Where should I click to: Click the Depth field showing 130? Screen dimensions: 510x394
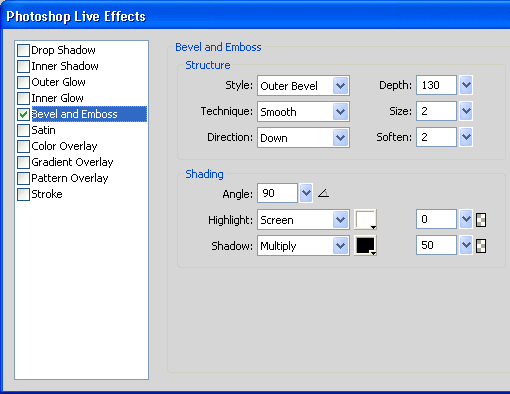(436, 85)
